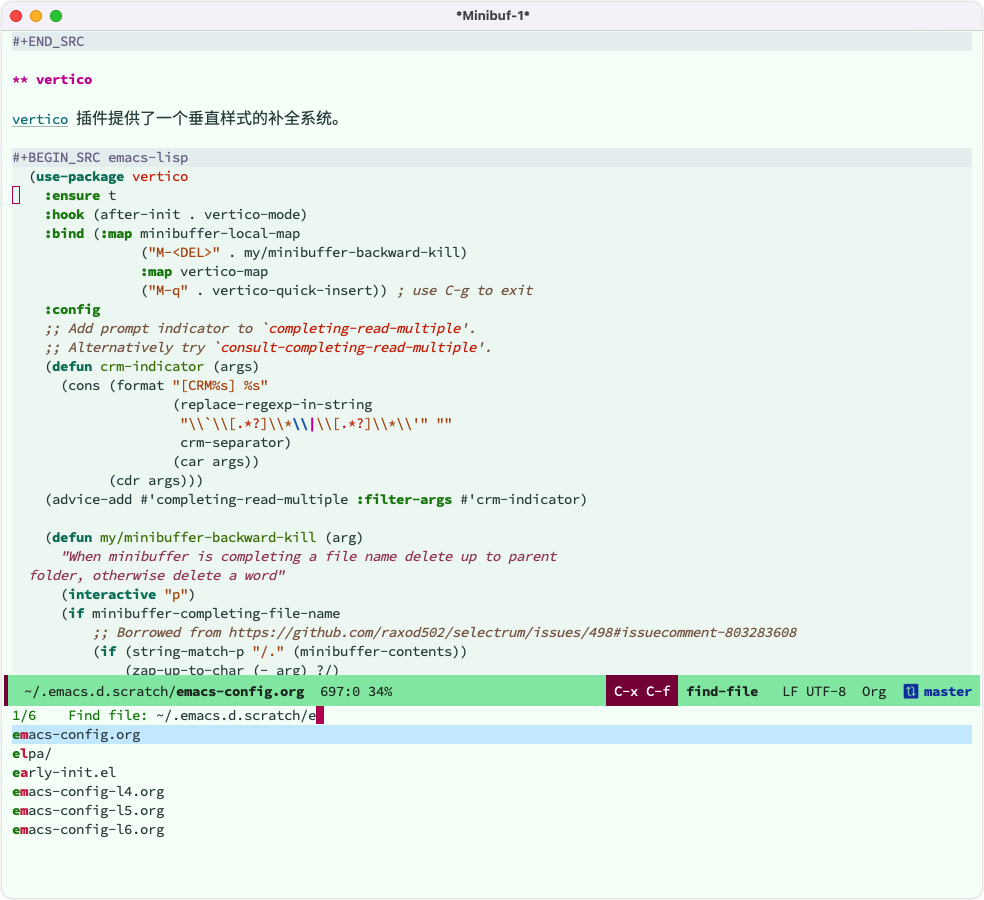
Task: Click the 1/6 candidate counter
Action: 24,715
